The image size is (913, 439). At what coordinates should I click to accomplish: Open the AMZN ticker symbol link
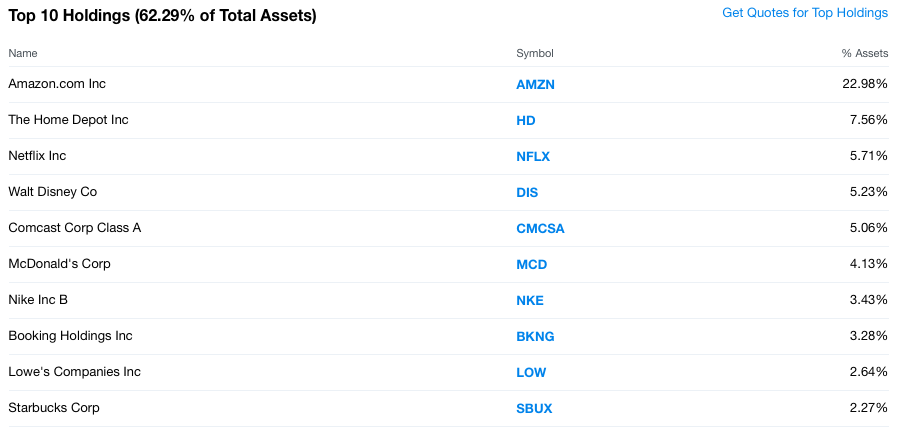pos(535,85)
